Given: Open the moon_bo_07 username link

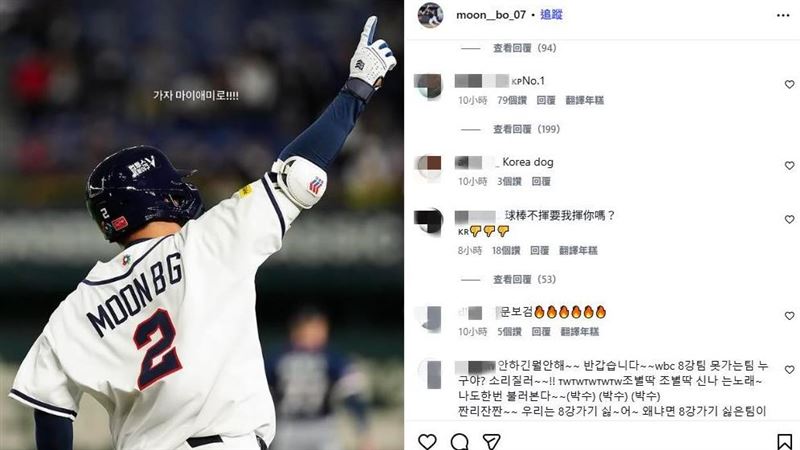Looking at the screenshot, I should (x=491, y=15).
